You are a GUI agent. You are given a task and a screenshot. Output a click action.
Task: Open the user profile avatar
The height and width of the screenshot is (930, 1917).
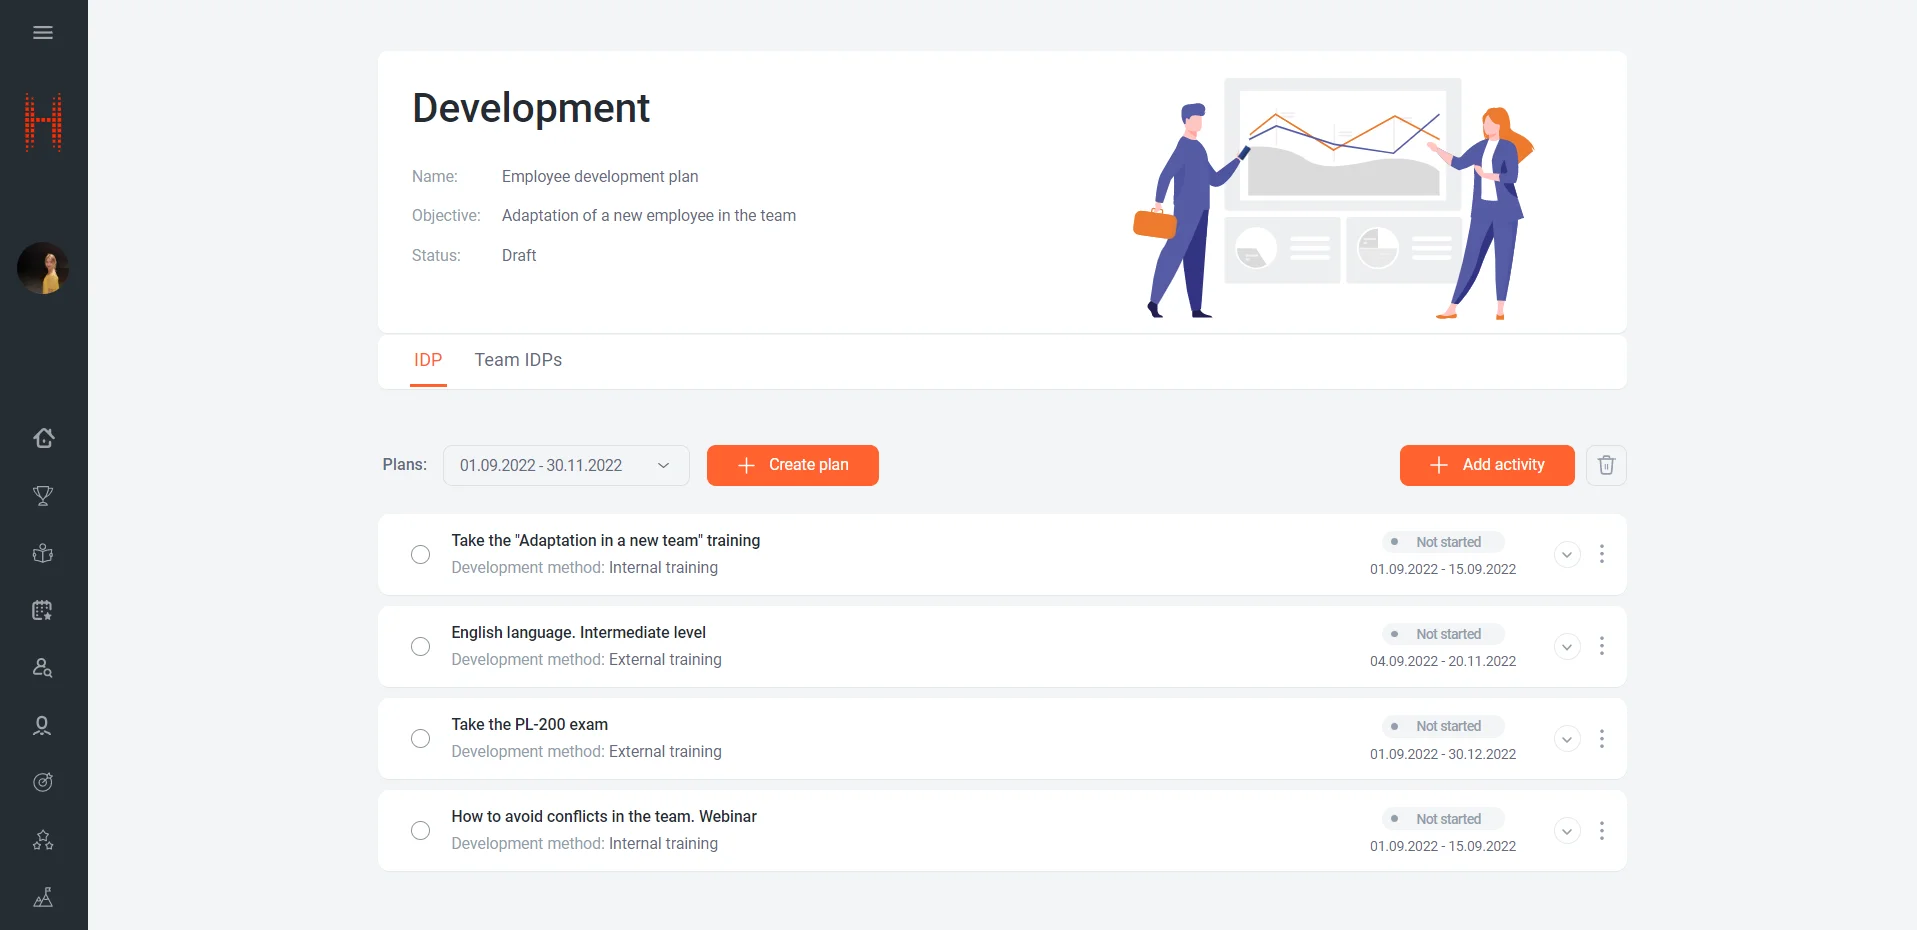coord(43,268)
